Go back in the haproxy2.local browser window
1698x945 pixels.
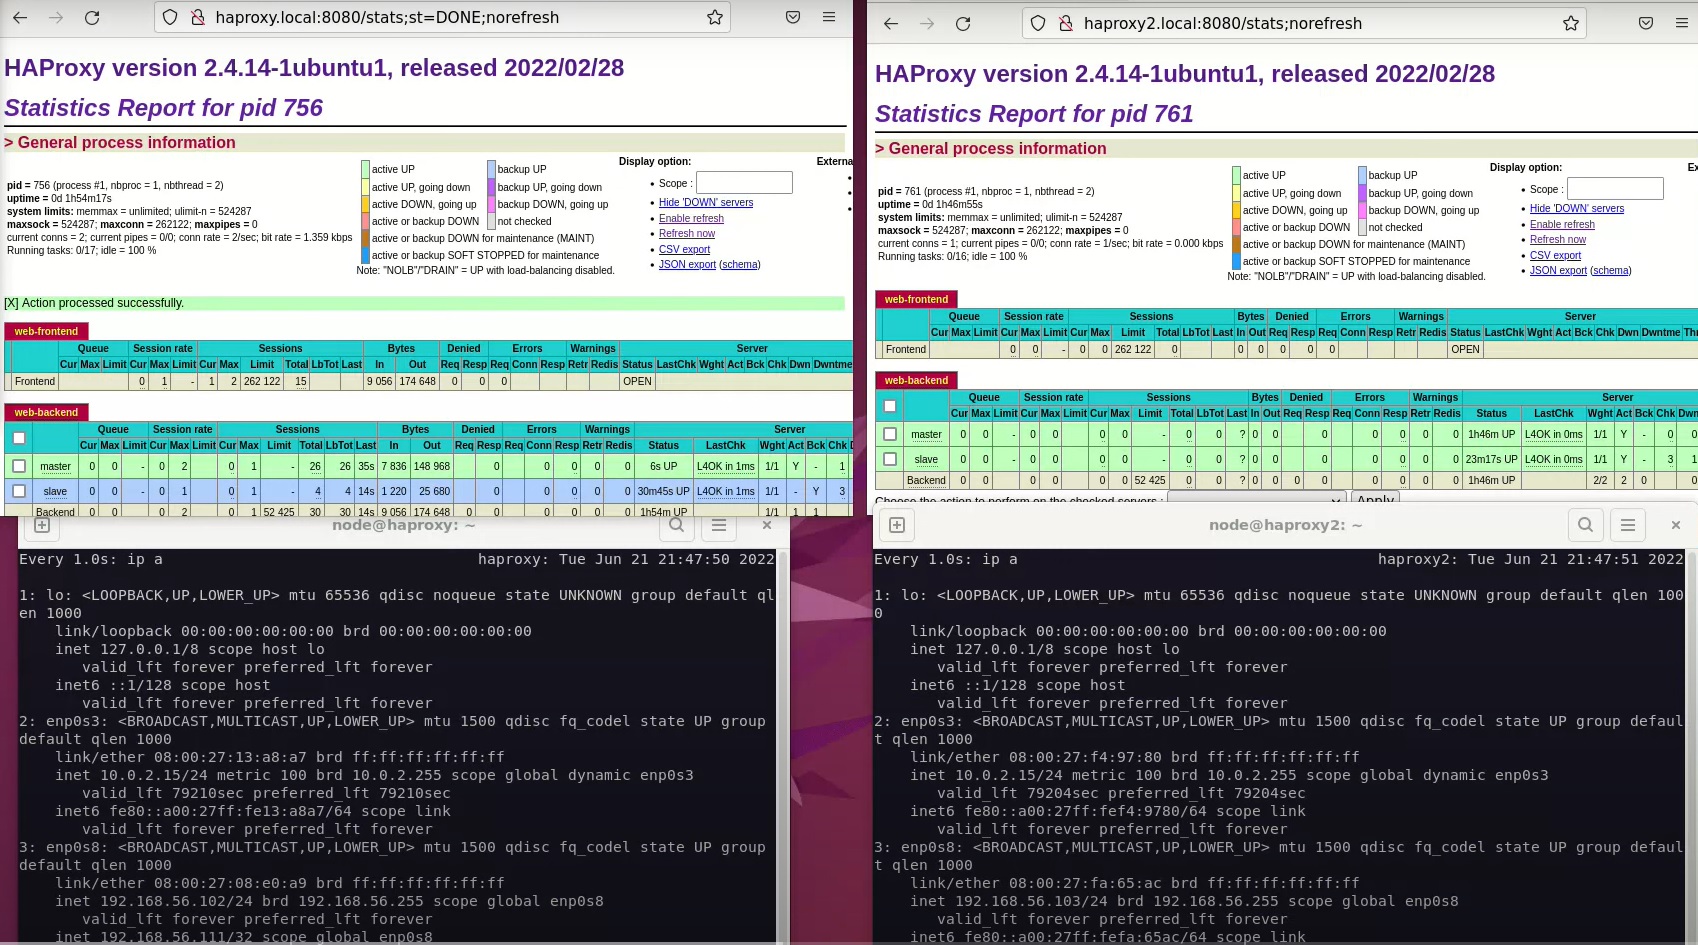[891, 23]
